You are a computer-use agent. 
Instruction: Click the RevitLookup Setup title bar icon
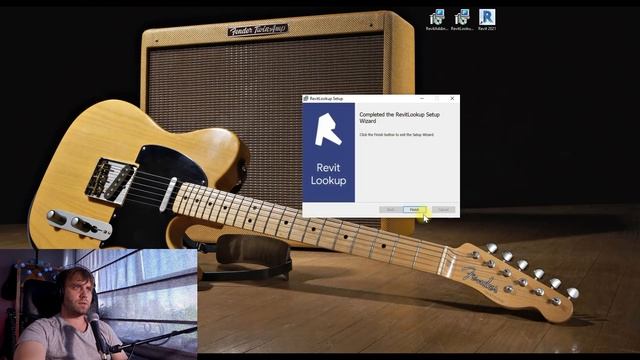point(306,98)
